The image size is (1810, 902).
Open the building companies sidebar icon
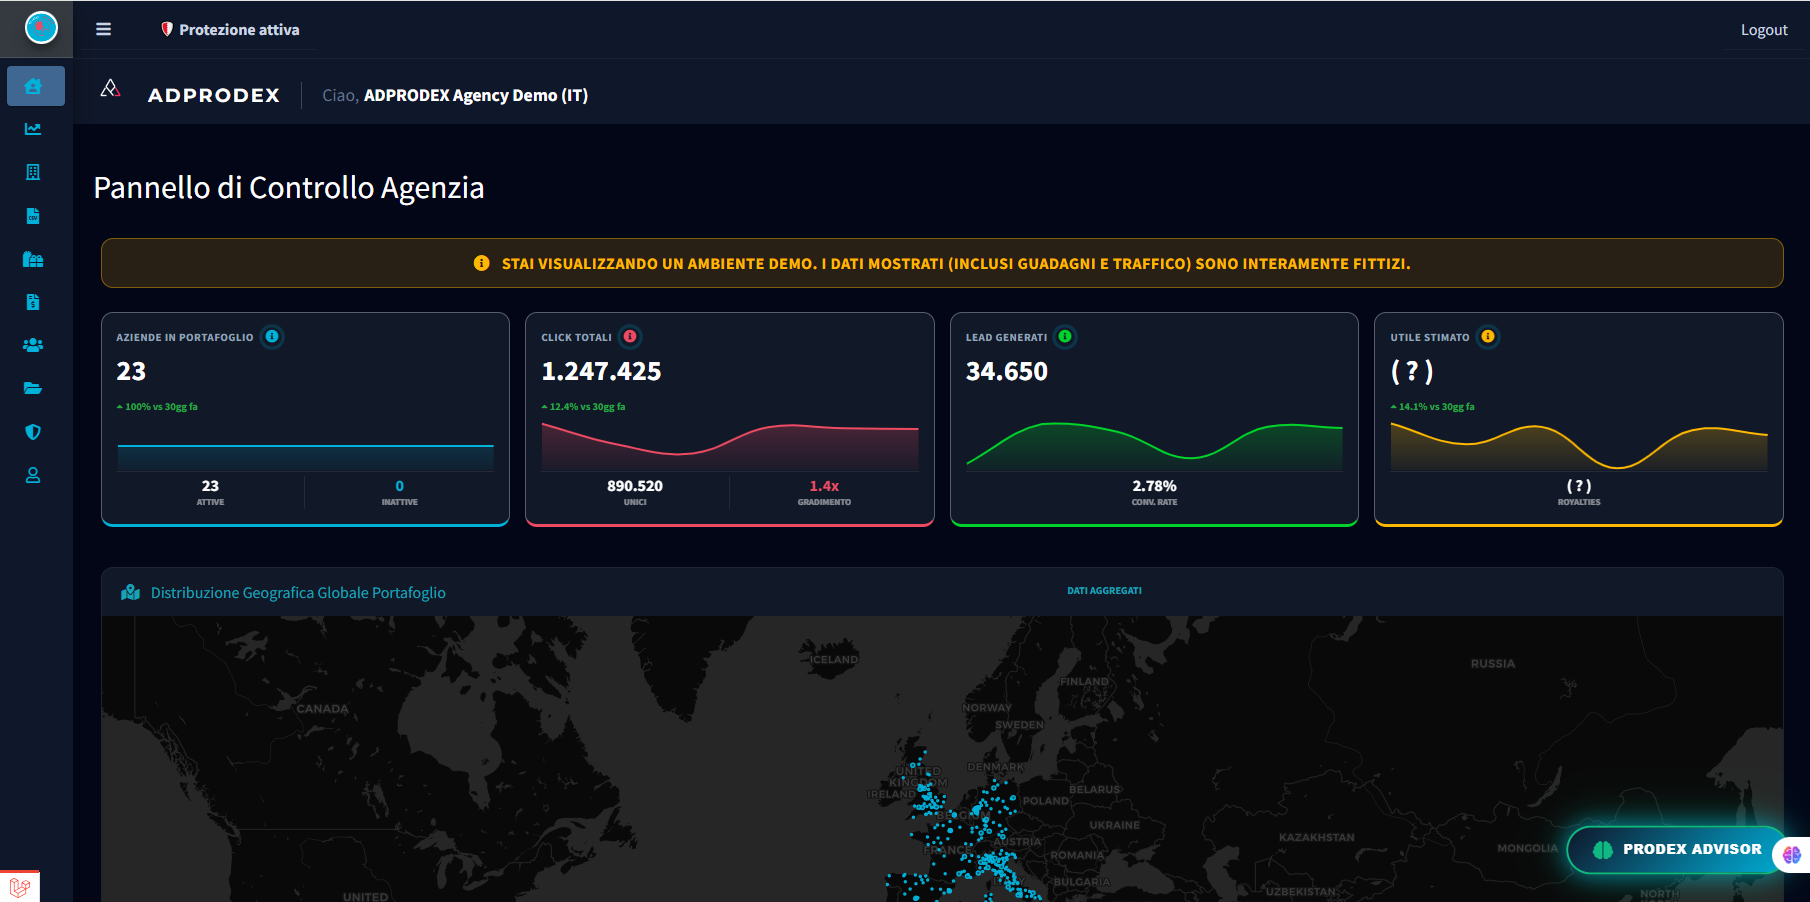[33, 172]
